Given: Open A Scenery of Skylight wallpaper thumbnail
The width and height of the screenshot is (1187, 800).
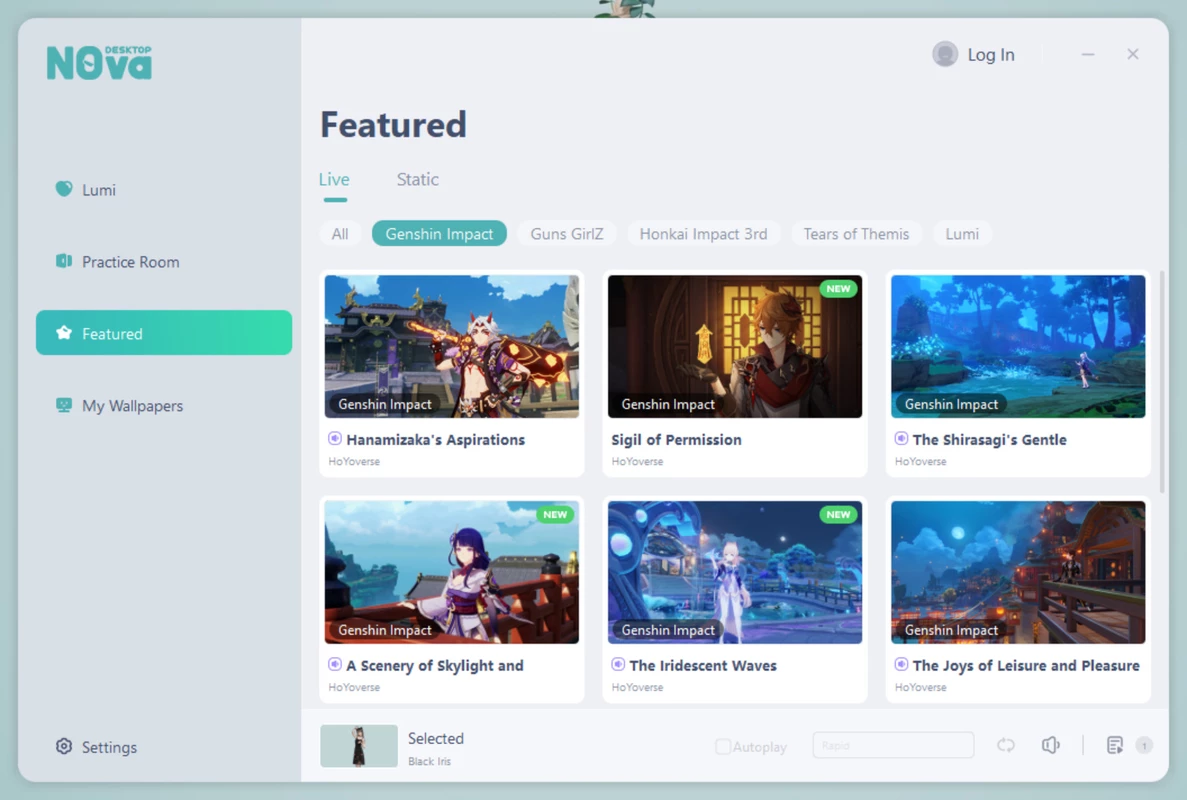Looking at the screenshot, I should [x=452, y=572].
